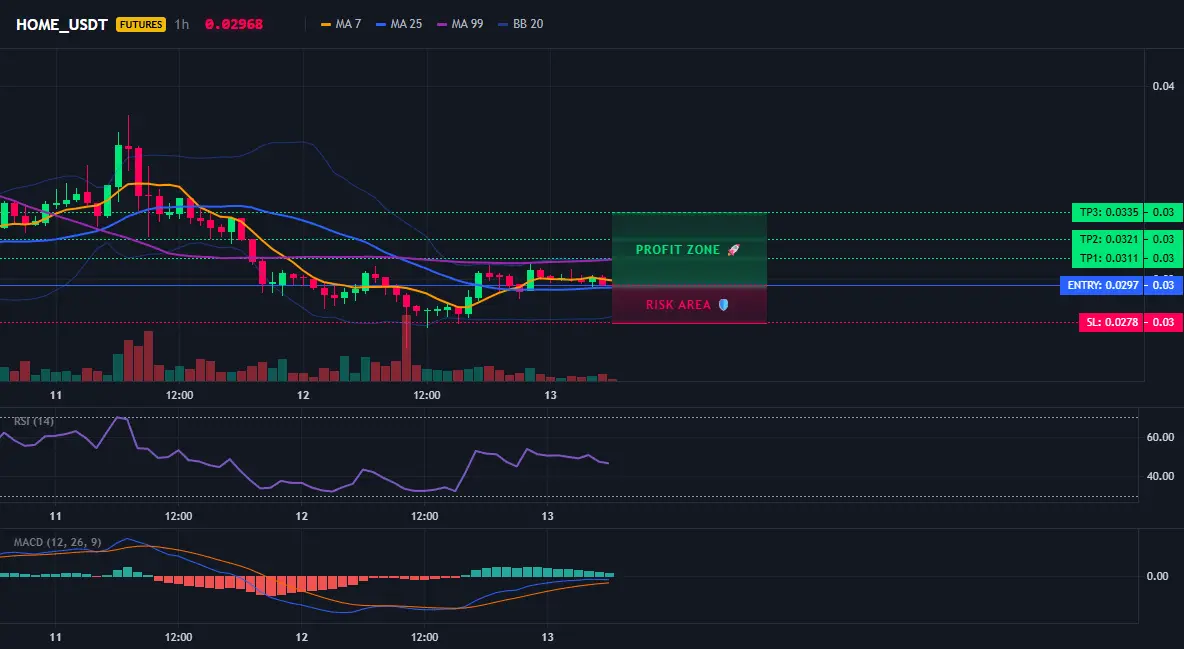Click the yellow FUTURES badge
This screenshot has height=649, width=1184.
click(141, 24)
